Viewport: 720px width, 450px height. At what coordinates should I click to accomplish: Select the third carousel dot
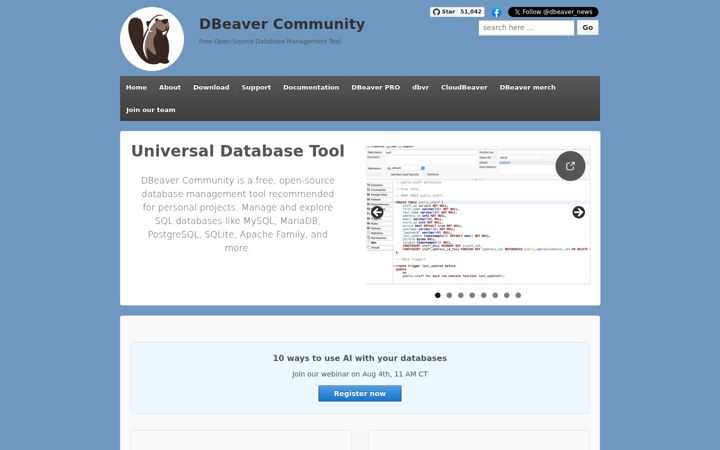[x=461, y=295]
